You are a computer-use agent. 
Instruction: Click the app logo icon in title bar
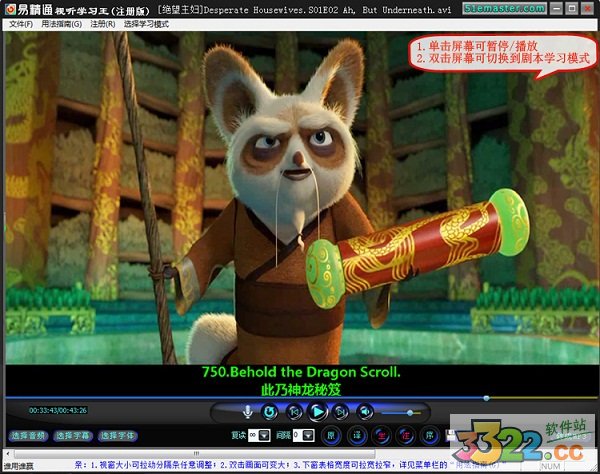pyautogui.click(x=9, y=9)
